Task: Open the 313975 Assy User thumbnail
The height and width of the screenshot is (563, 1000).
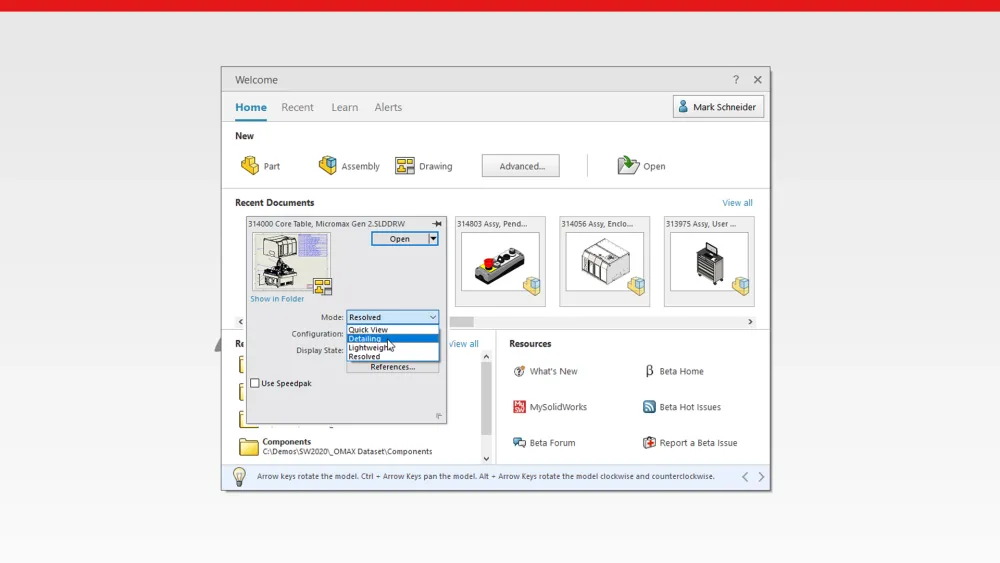Action: pos(709,261)
